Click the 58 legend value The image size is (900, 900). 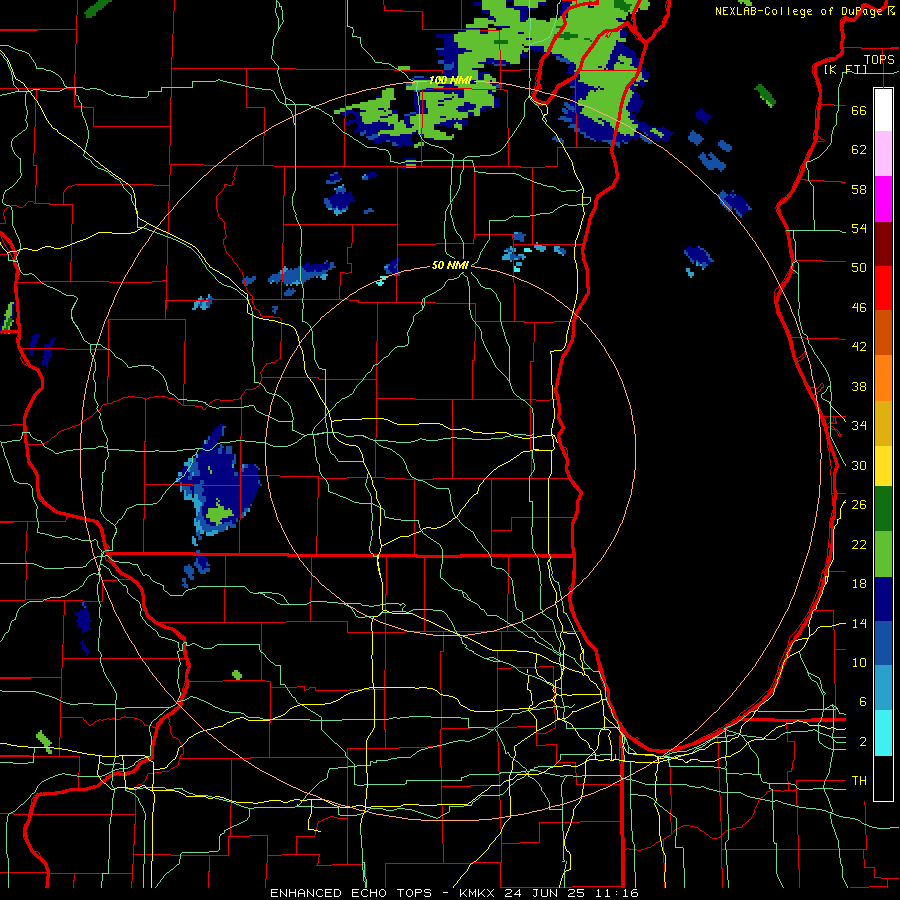coord(859,189)
